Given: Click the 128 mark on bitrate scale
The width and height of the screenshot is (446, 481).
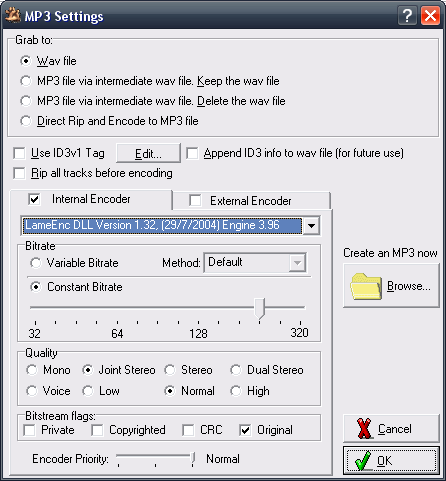Looking at the screenshot, I should pos(198,333).
